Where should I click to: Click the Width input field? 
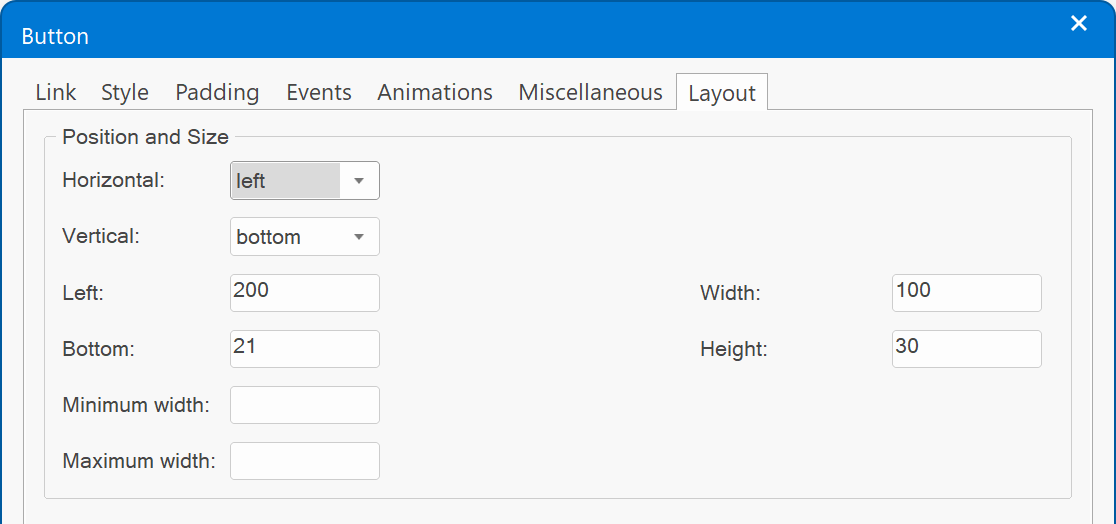click(966, 293)
